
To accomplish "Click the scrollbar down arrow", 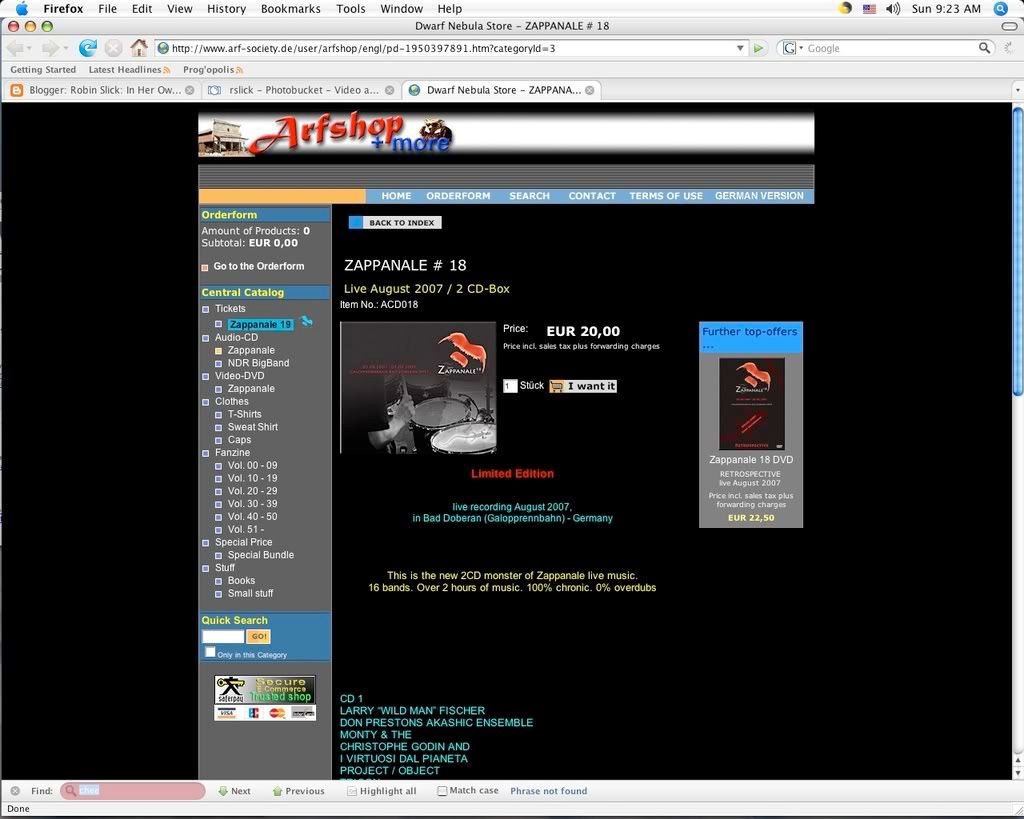I will (x=1018, y=773).
